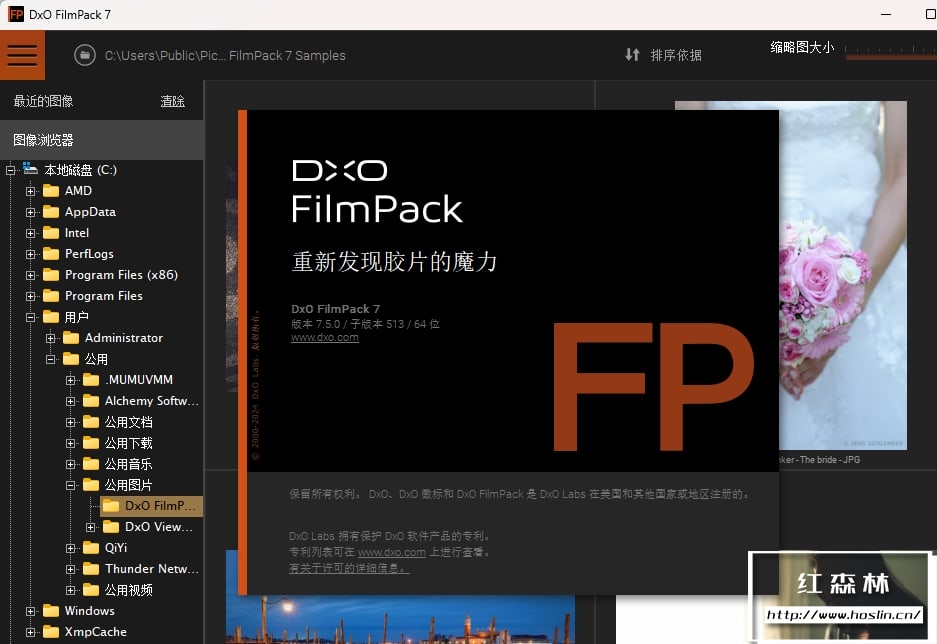Expand the Thunder Netw... folder node

point(71,569)
